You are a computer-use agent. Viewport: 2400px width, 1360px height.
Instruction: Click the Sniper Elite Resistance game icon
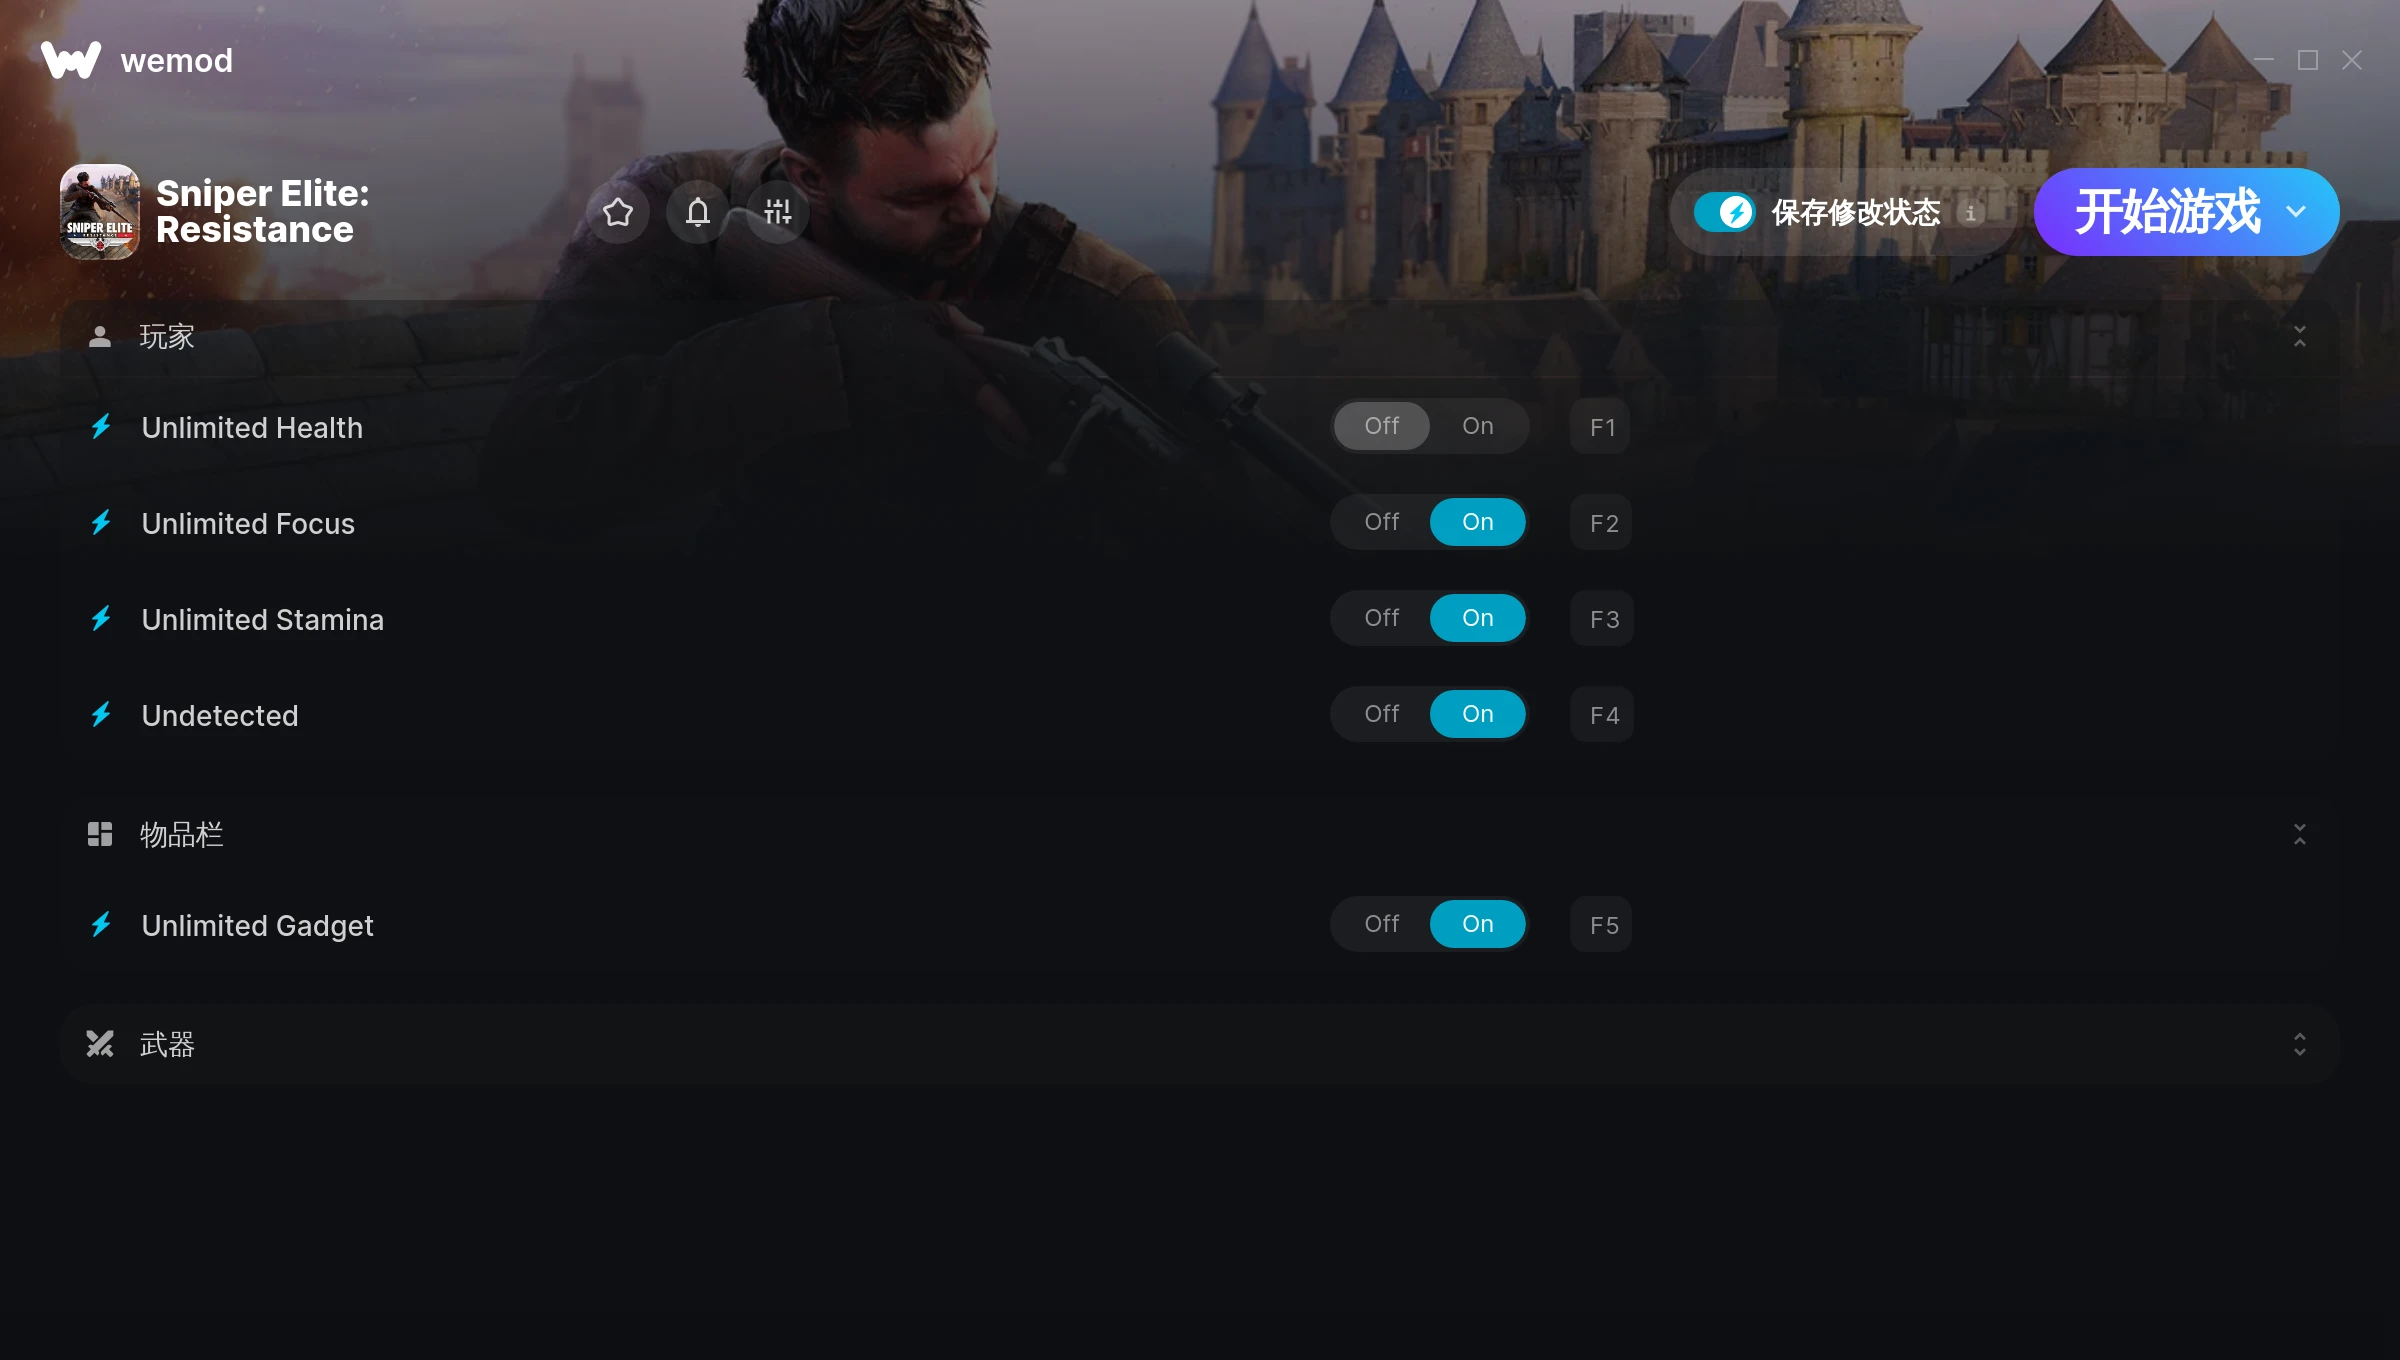(x=101, y=211)
